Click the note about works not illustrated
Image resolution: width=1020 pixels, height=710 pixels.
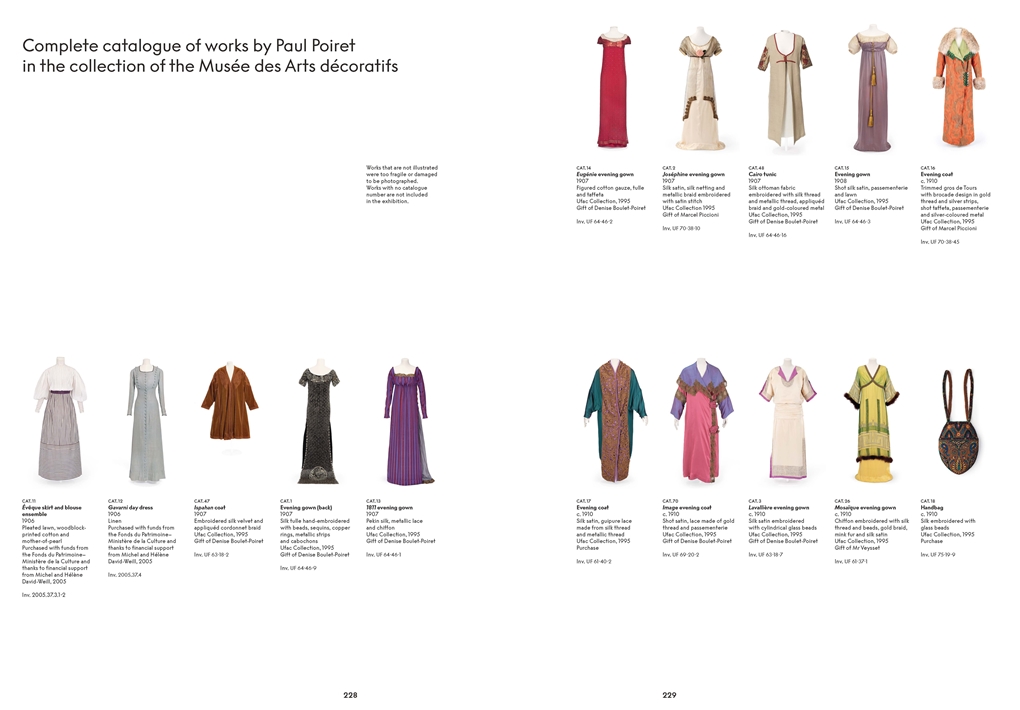click(x=402, y=184)
